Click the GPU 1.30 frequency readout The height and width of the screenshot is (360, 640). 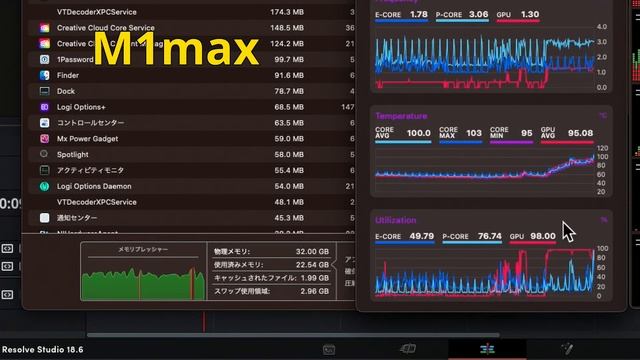(518, 15)
